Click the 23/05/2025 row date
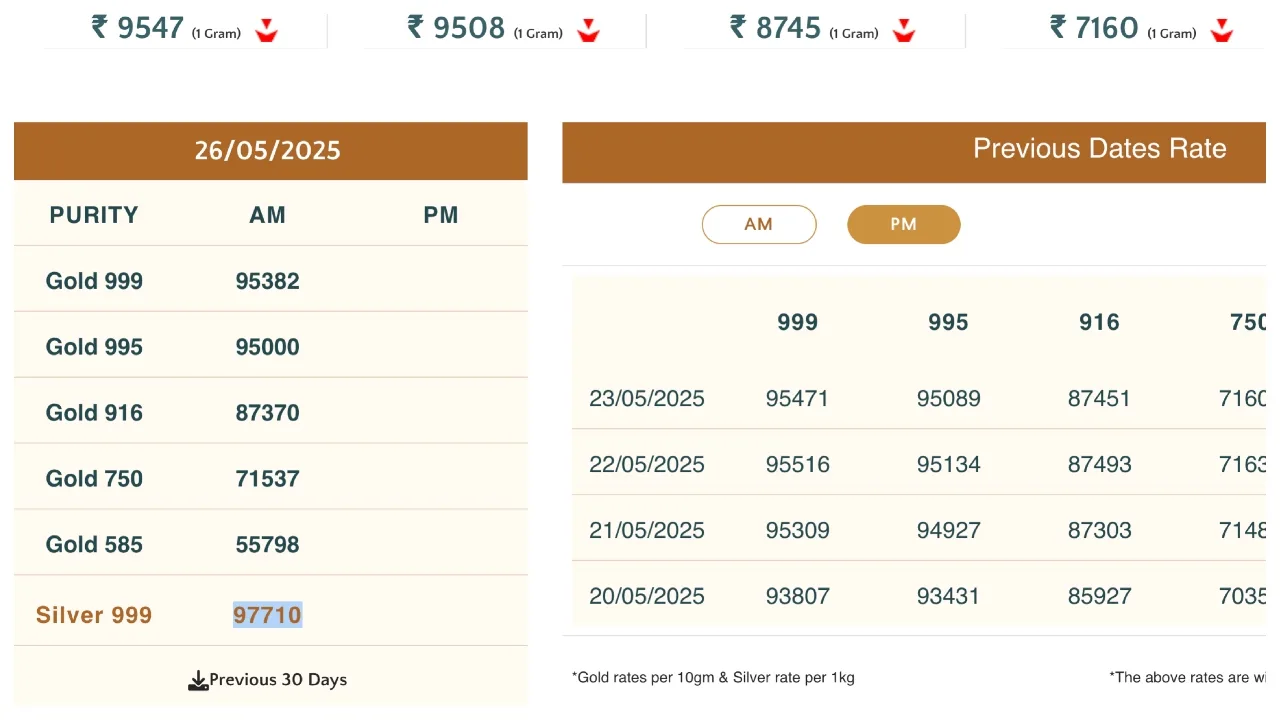 647,399
